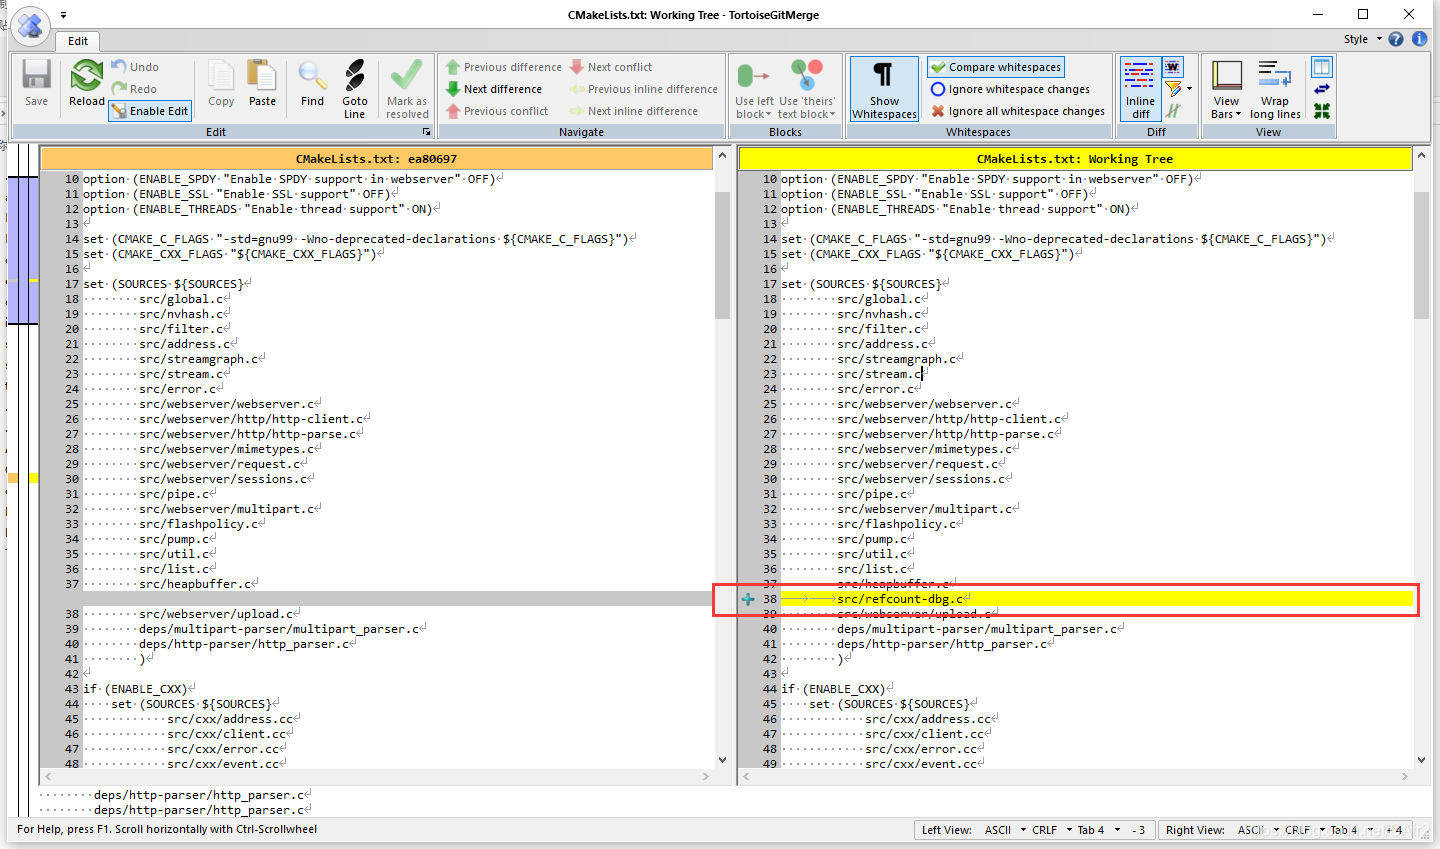Viewport: 1440px width, 849px height.
Task: Open Help via question mark icon
Action: [x=1396, y=39]
